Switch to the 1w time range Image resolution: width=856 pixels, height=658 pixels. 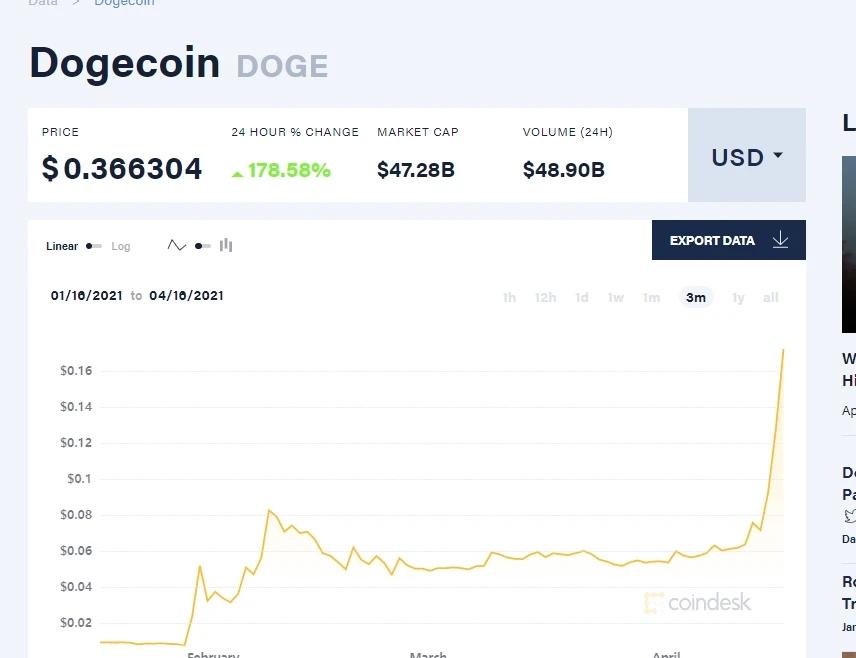(x=616, y=298)
